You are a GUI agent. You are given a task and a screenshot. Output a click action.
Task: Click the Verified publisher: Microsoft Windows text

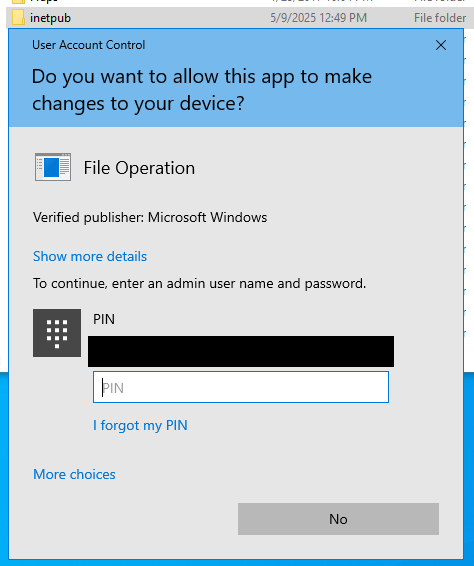(150, 217)
